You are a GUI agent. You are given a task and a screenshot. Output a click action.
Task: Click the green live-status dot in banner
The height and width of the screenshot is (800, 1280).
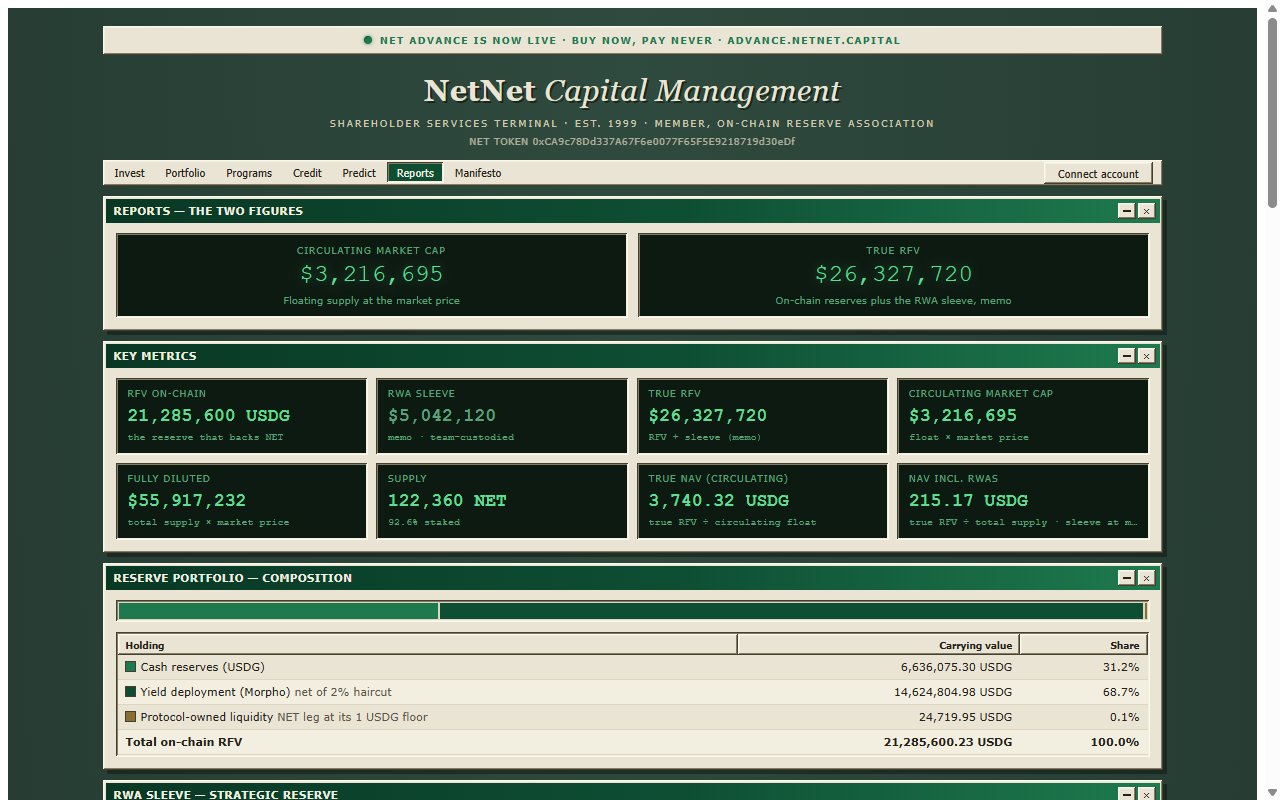(x=368, y=40)
